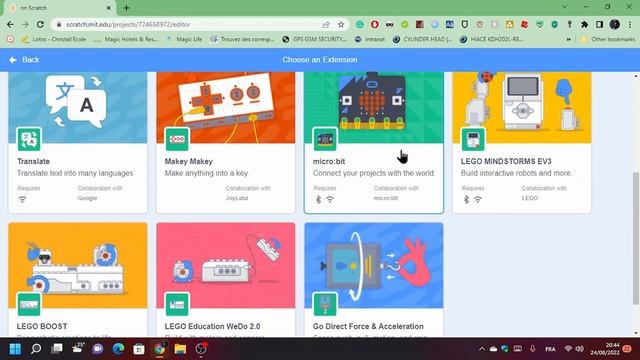
Task: Open the Other bookmarks folder
Action: [x=609, y=39]
